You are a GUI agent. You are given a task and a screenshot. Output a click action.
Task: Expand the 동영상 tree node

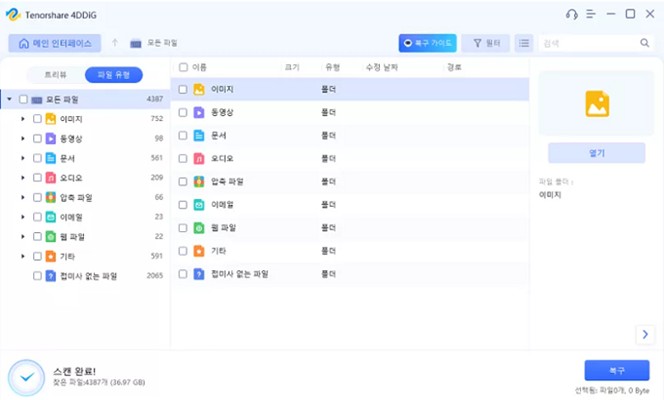click(x=23, y=138)
